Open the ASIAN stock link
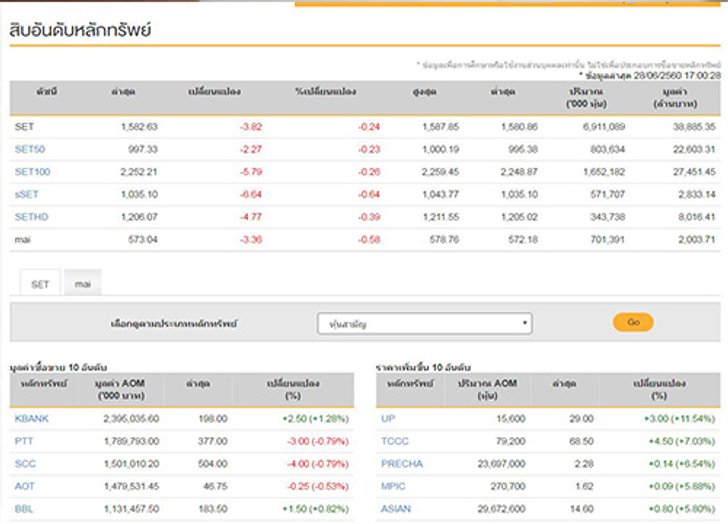 click(396, 509)
